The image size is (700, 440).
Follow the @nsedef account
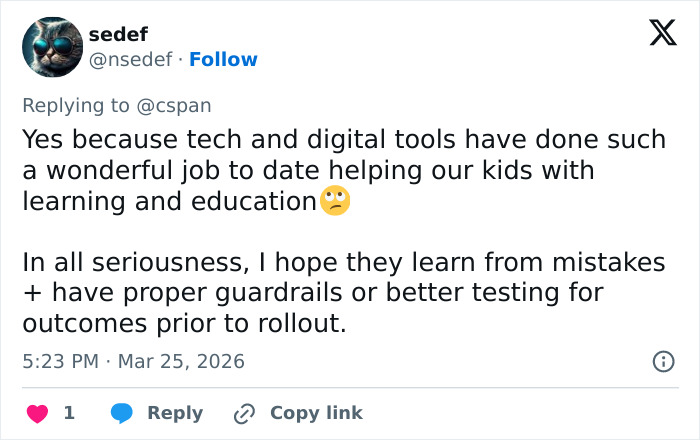point(223,60)
